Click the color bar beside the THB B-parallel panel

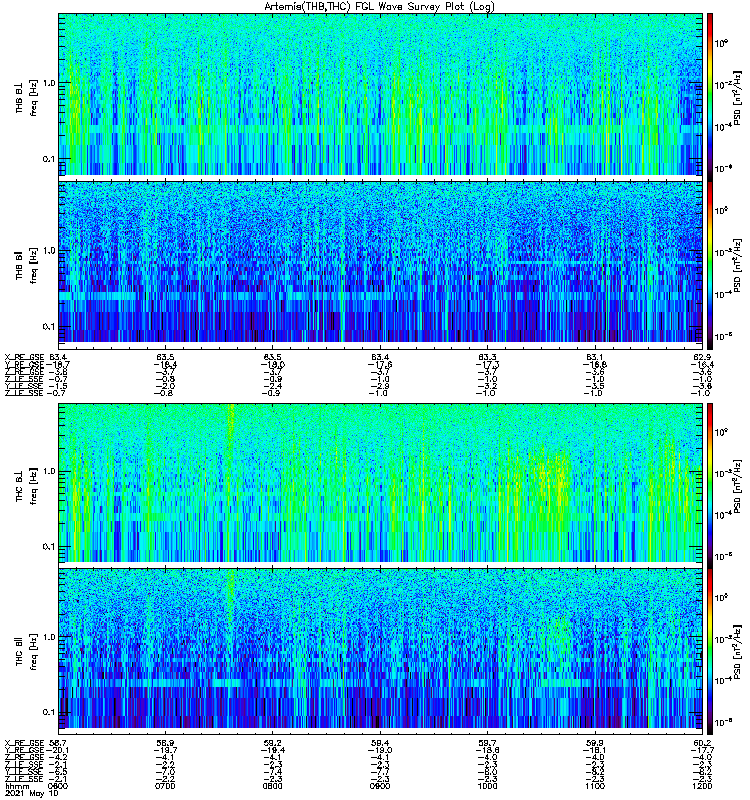click(710, 265)
